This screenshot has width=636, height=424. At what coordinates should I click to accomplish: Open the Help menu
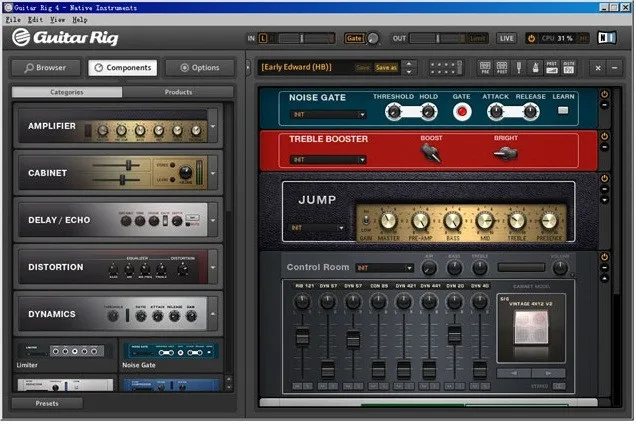pos(80,19)
